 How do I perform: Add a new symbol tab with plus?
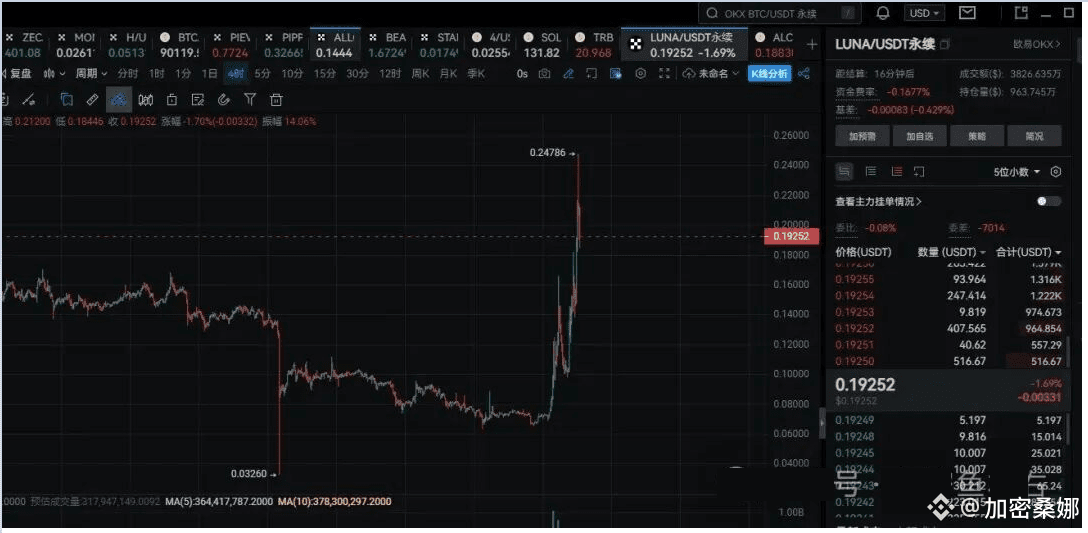(812, 44)
